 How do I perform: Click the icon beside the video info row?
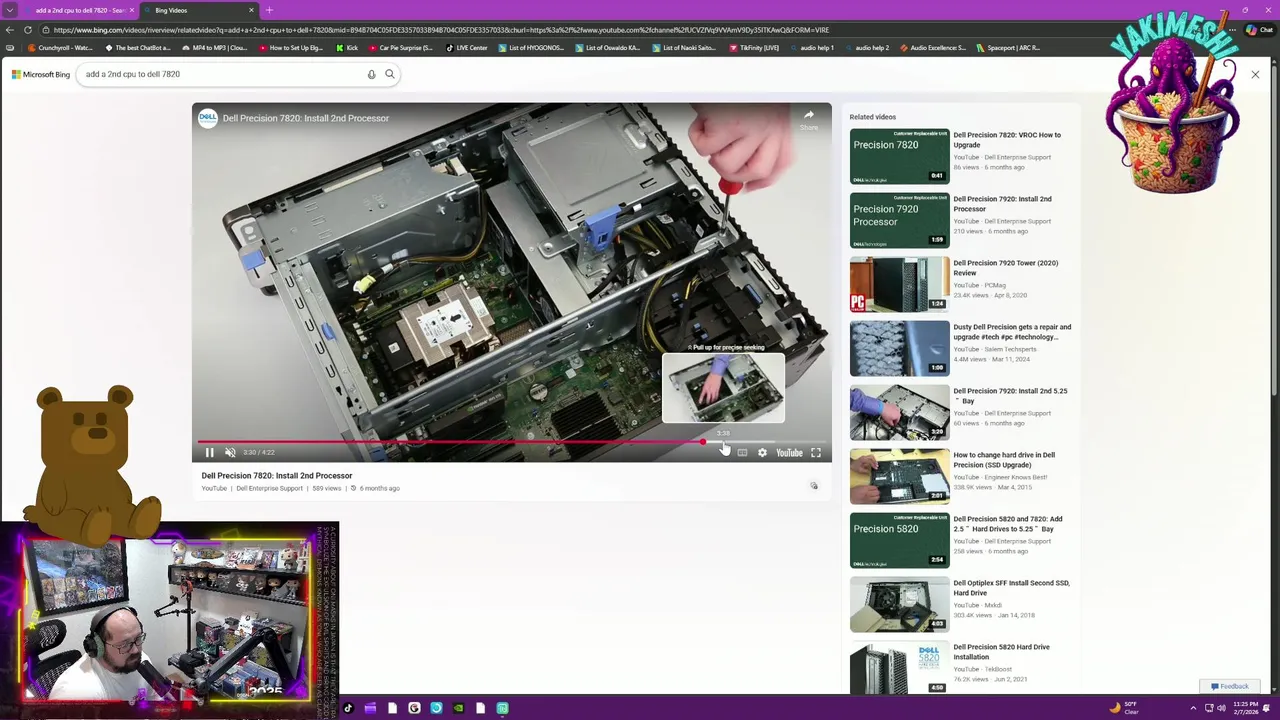tap(814, 486)
